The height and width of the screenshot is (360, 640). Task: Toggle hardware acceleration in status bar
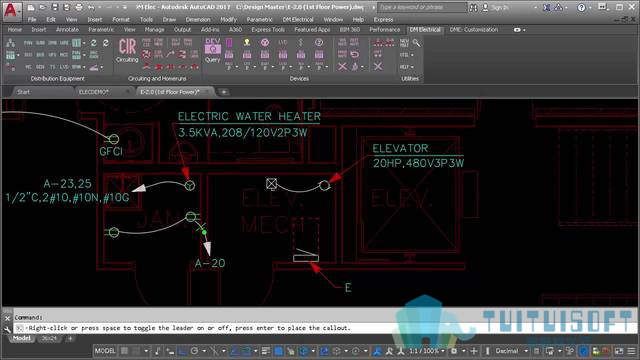(584, 351)
